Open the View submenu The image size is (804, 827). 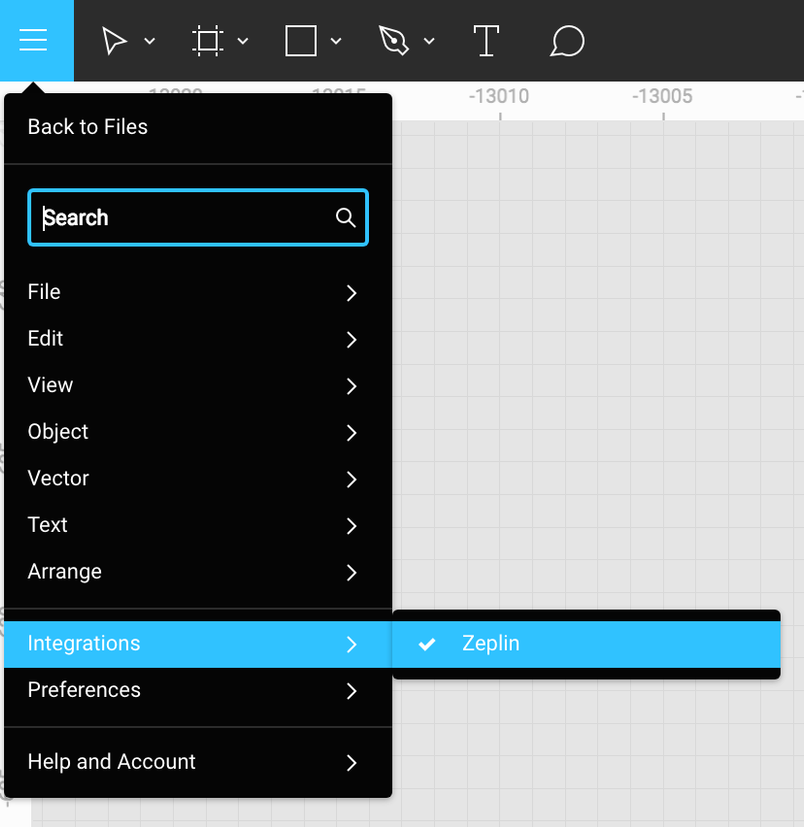click(x=198, y=385)
